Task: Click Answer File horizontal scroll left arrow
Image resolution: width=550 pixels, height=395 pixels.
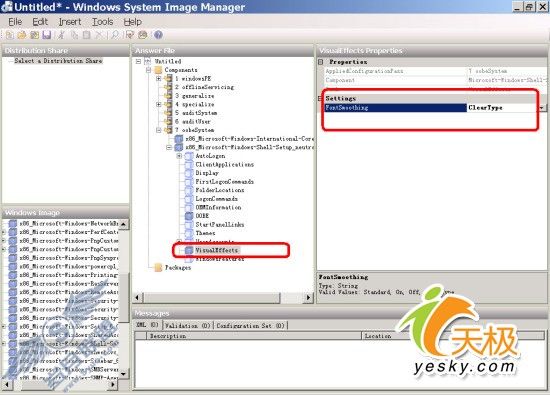Action: tap(137, 297)
